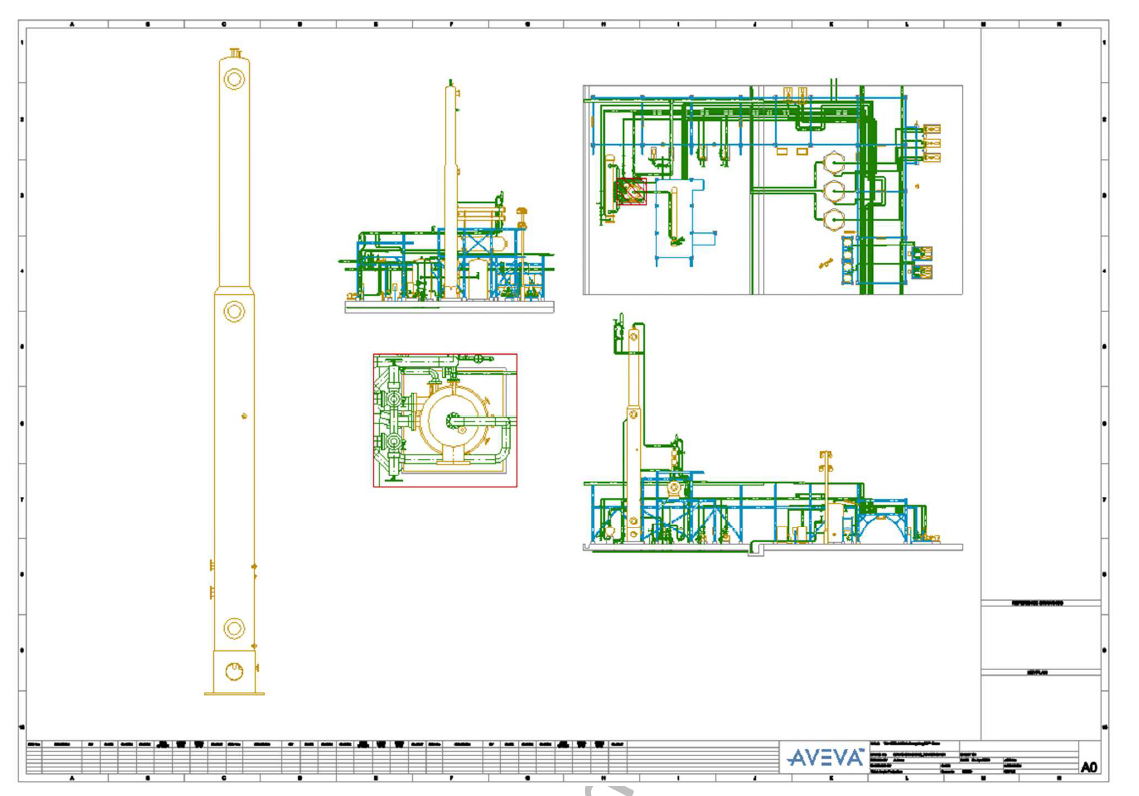The height and width of the screenshot is (796, 1139).
Task: Click the REFERENCE DRAWINGS panel header
Action: click(x=1040, y=603)
